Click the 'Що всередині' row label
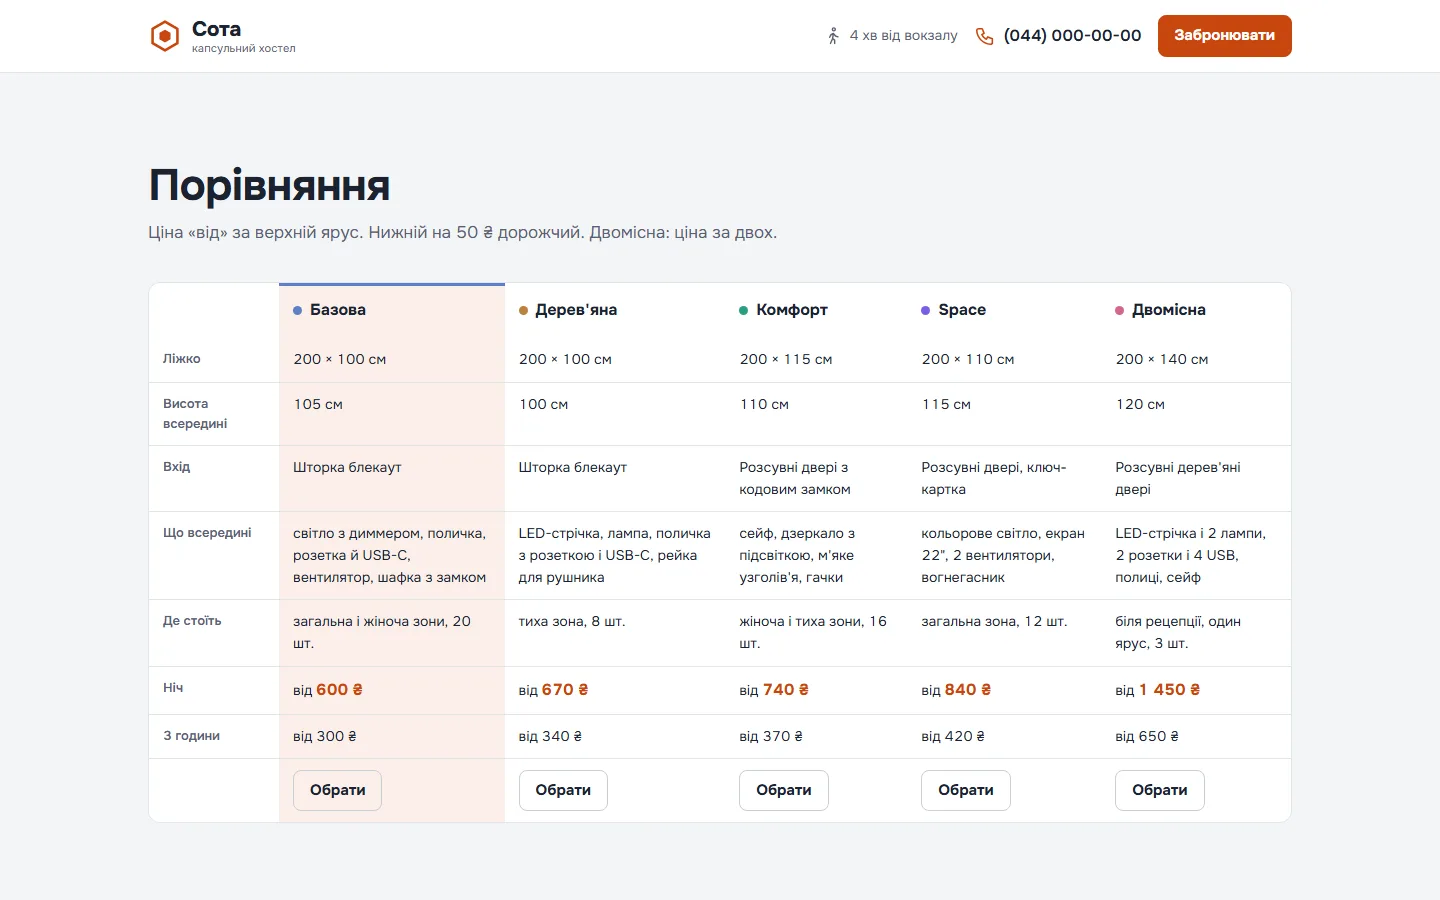Viewport: 1440px width, 900px height. pos(207,533)
